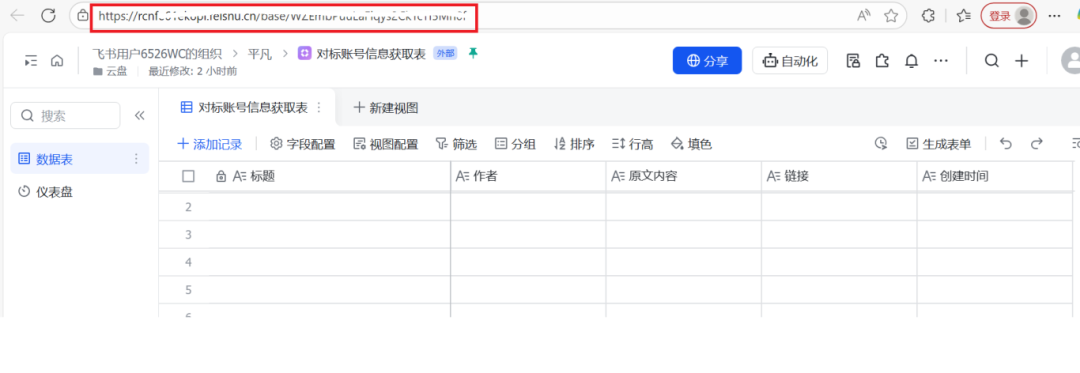Click the browser back arrow
The height and width of the screenshot is (373, 1080).
[x=17, y=16]
